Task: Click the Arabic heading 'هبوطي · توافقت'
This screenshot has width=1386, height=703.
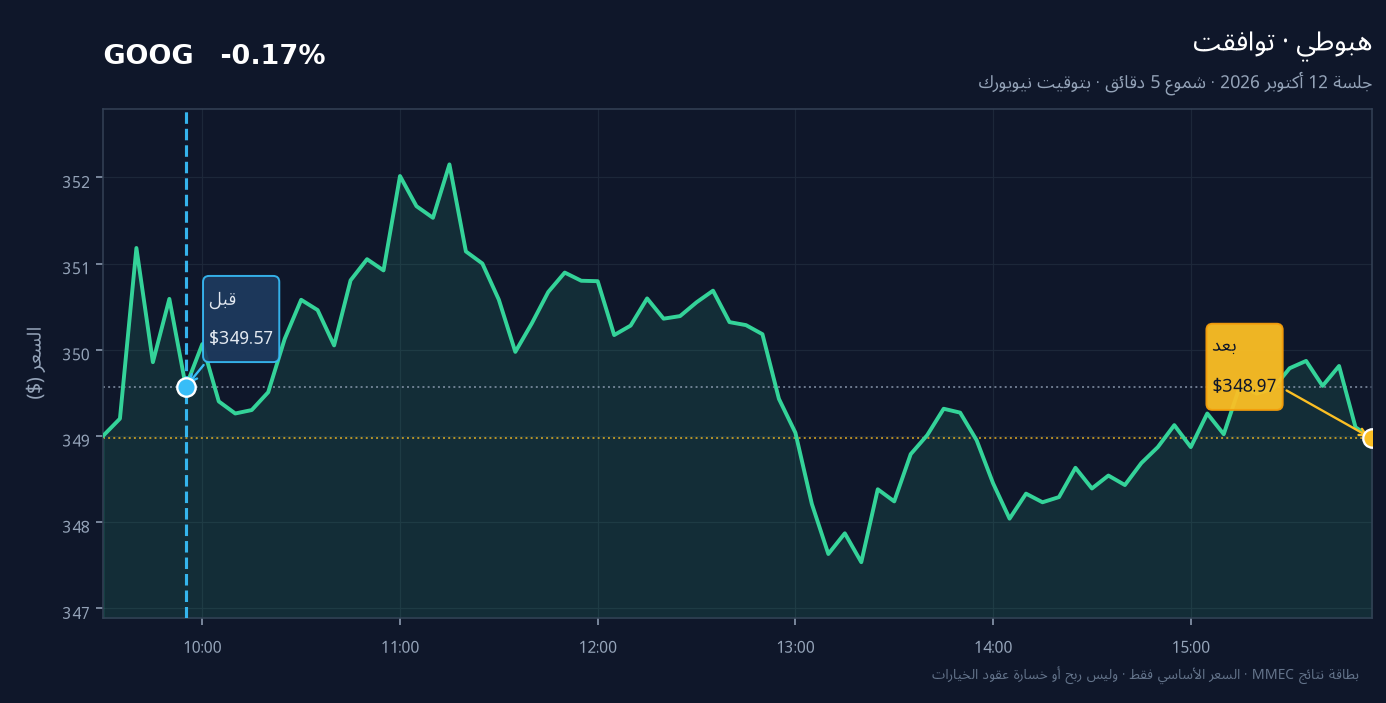Action: pyautogui.click(x=1282, y=42)
